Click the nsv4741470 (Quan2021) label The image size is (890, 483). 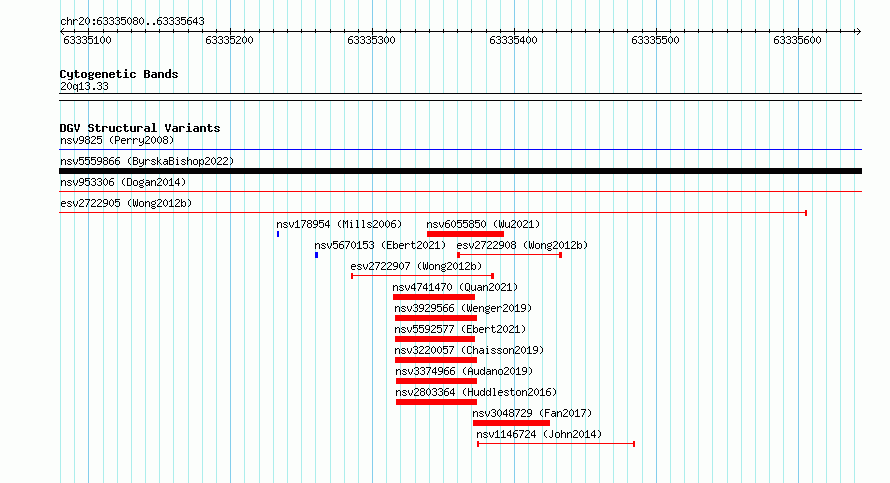(x=455, y=287)
